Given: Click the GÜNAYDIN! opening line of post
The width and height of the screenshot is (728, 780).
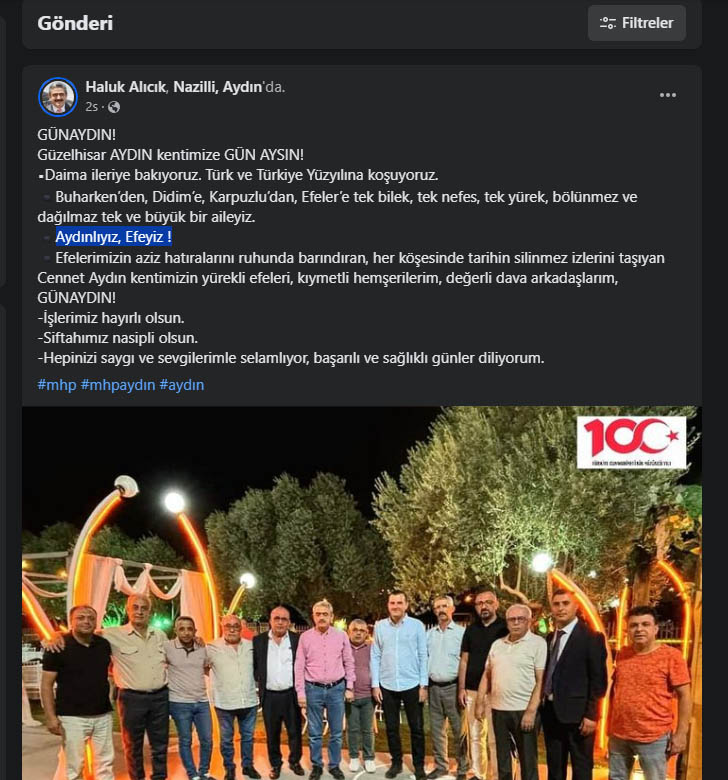Looking at the screenshot, I should tap(77, 135).
